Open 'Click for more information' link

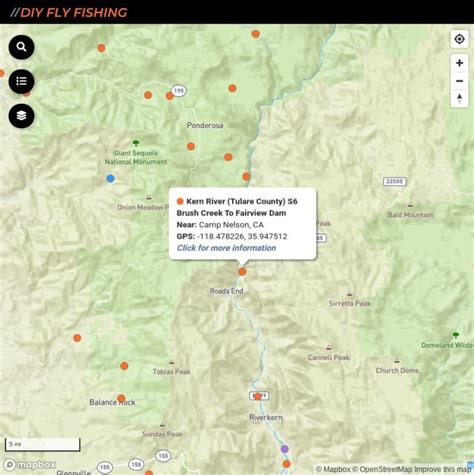click(x=226, y=248)
